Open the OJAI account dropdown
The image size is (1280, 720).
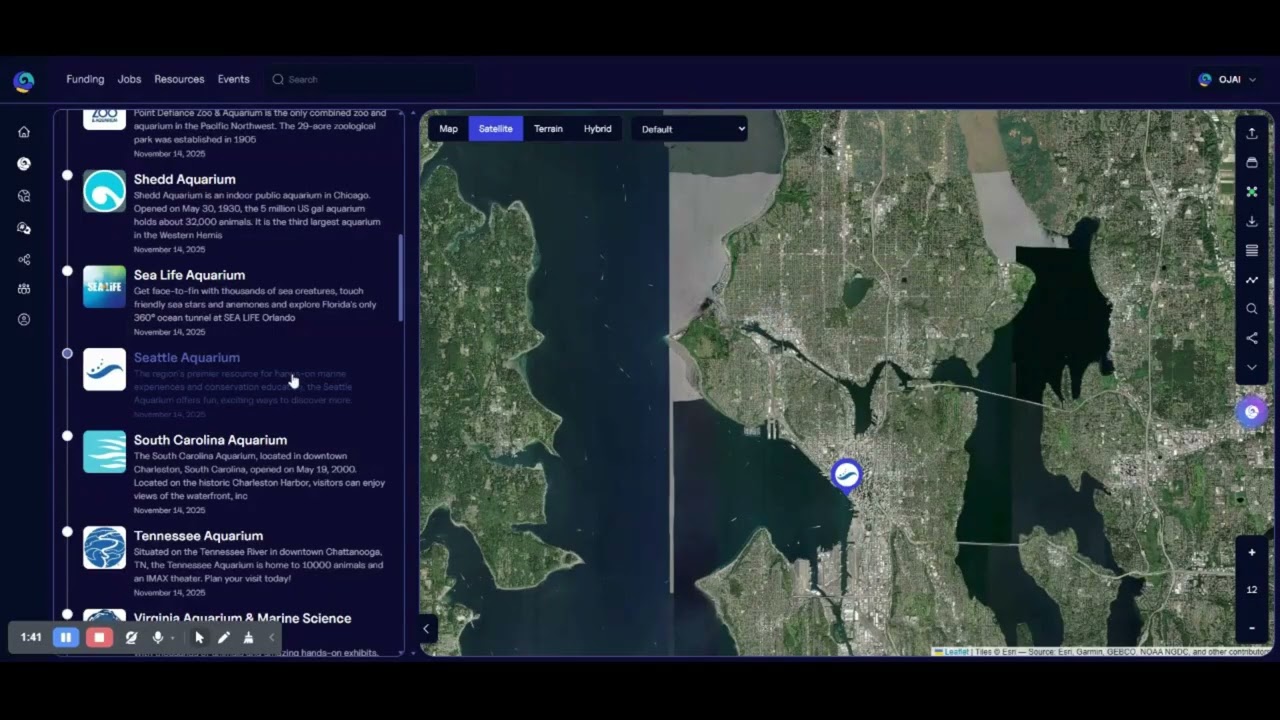[1227, 80]
